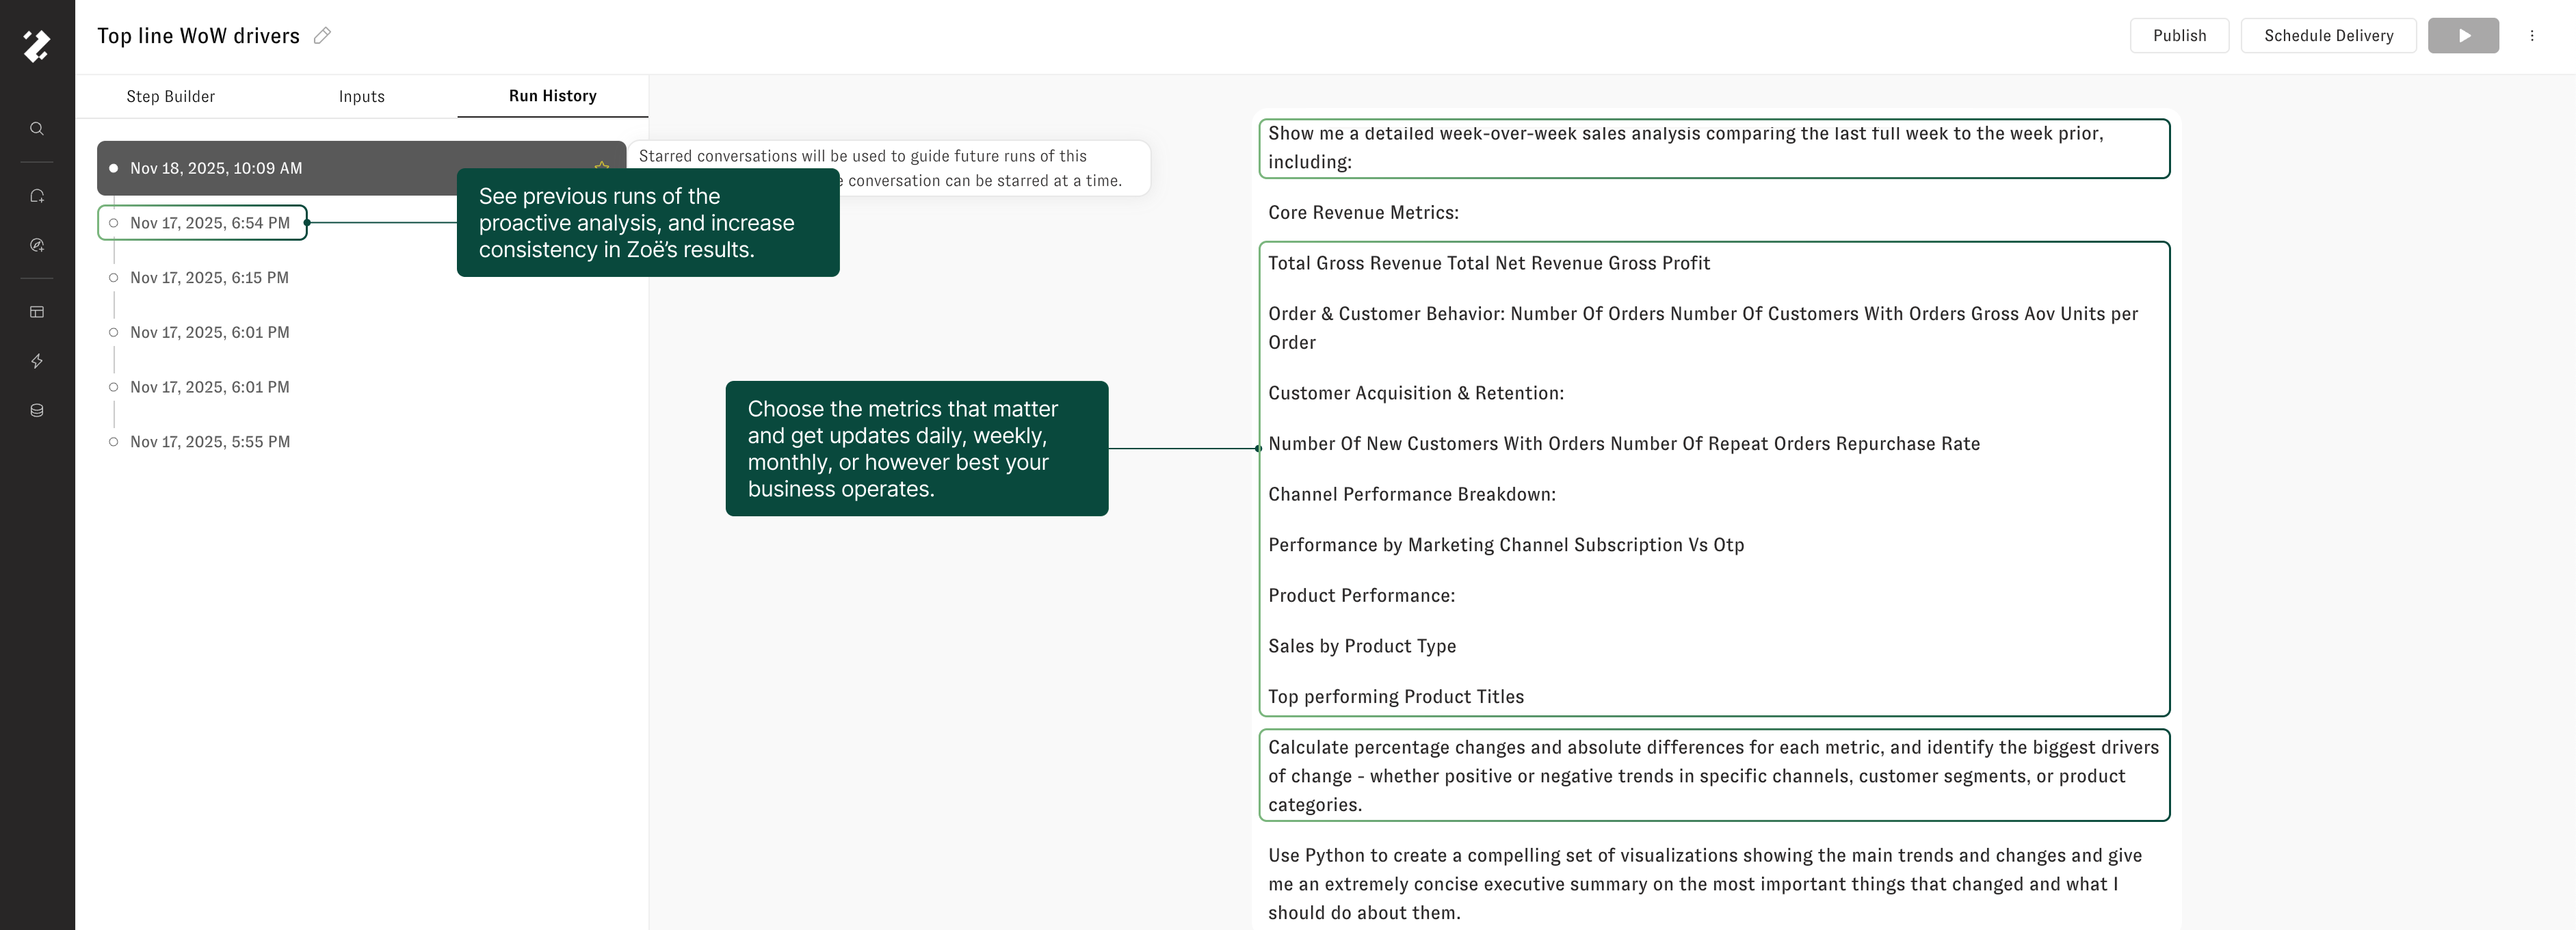The width and height of the screenshot is (2576, 930).
Task: Select the Nov 17, 5:55 PM run
Action: (x=209, y=442)
